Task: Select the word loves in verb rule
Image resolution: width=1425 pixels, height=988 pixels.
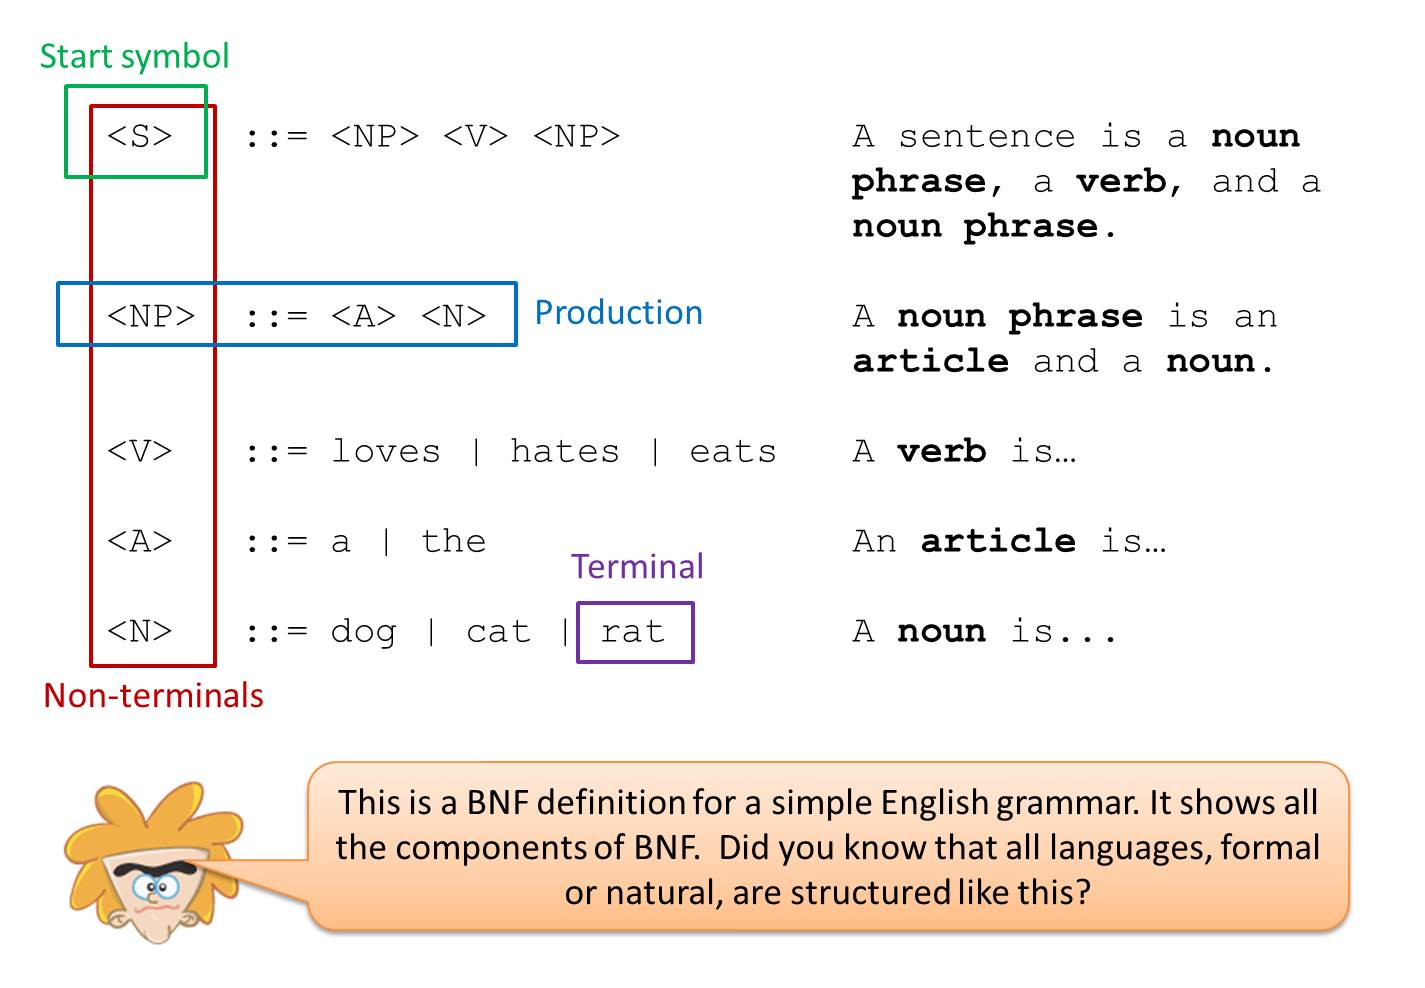Action: (x=386, y=451)
